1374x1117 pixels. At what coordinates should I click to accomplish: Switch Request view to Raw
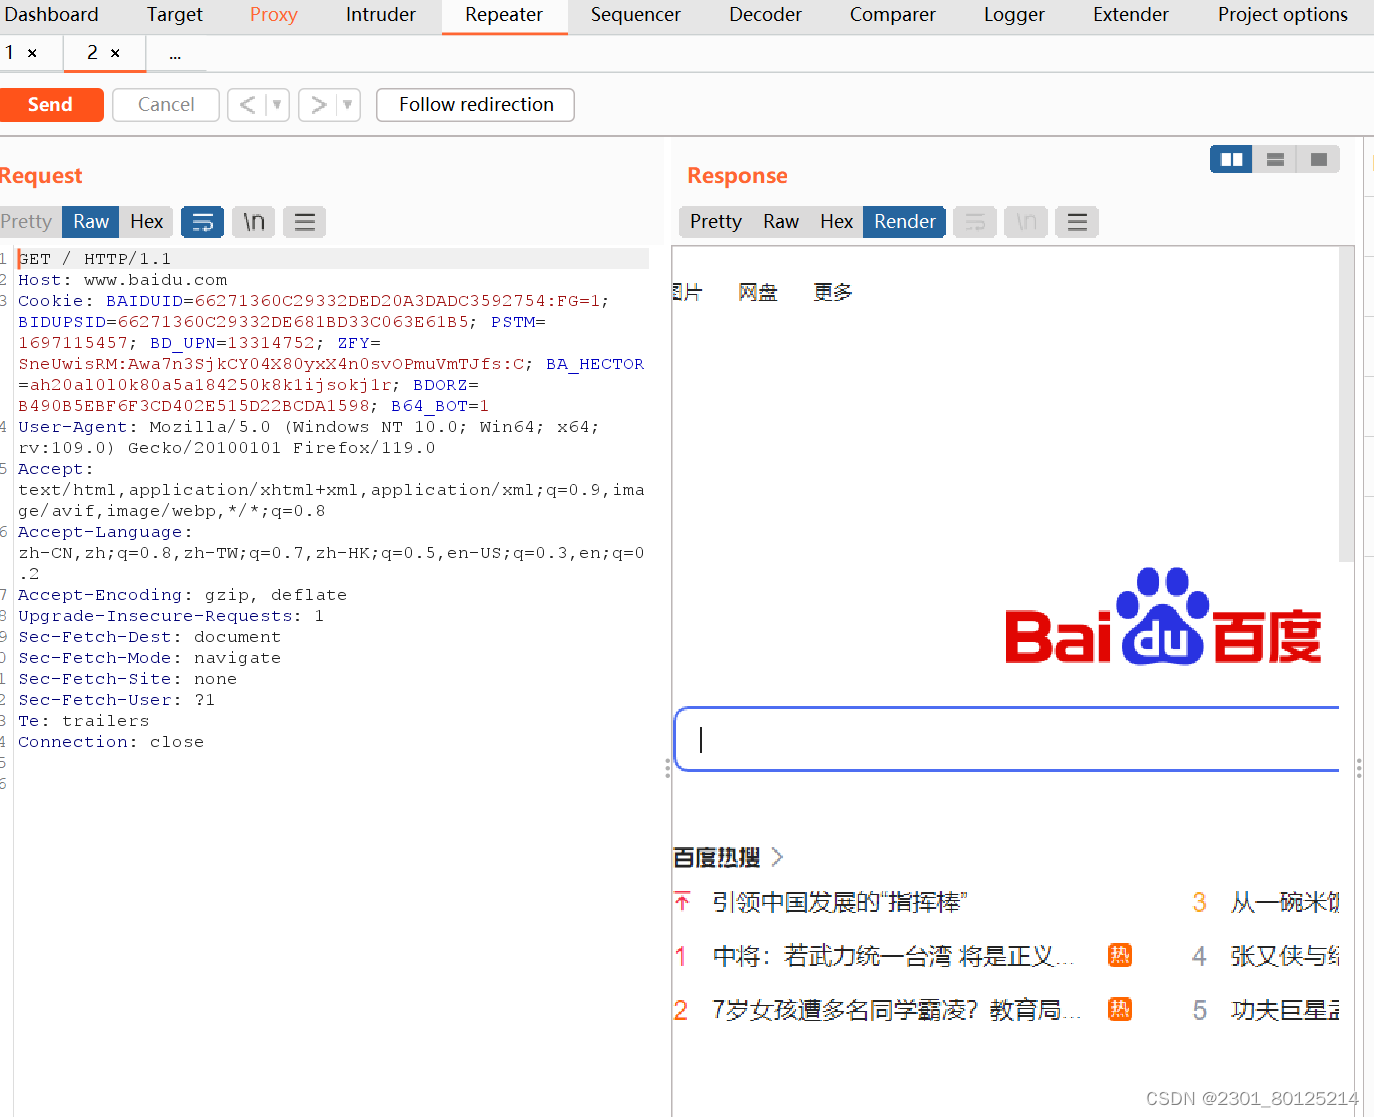tap(91, 221)
